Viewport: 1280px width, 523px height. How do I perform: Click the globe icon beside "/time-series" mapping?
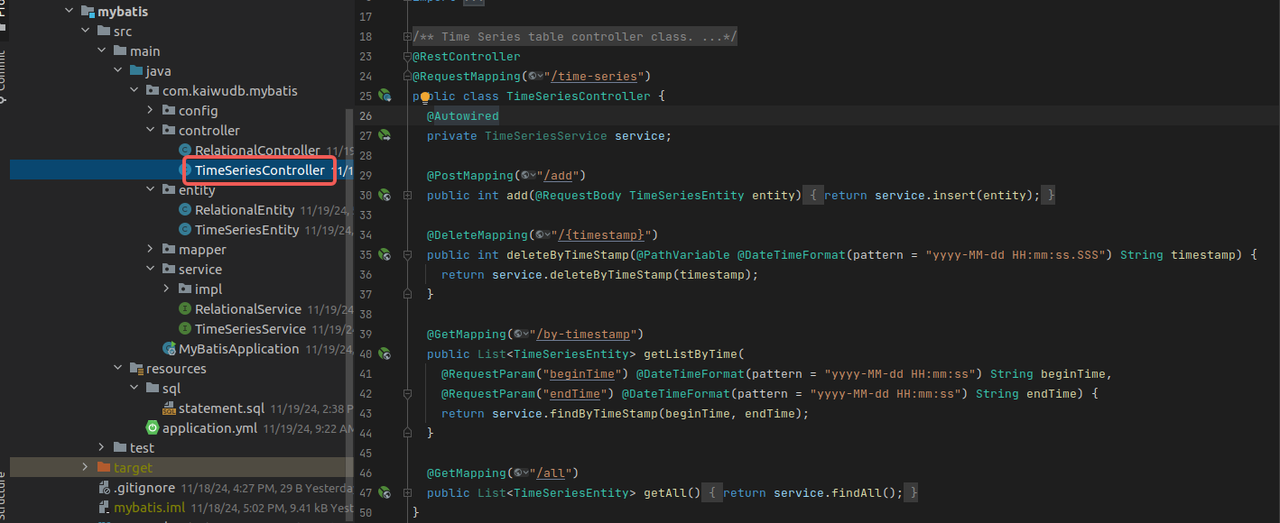[x=534, y=77]
